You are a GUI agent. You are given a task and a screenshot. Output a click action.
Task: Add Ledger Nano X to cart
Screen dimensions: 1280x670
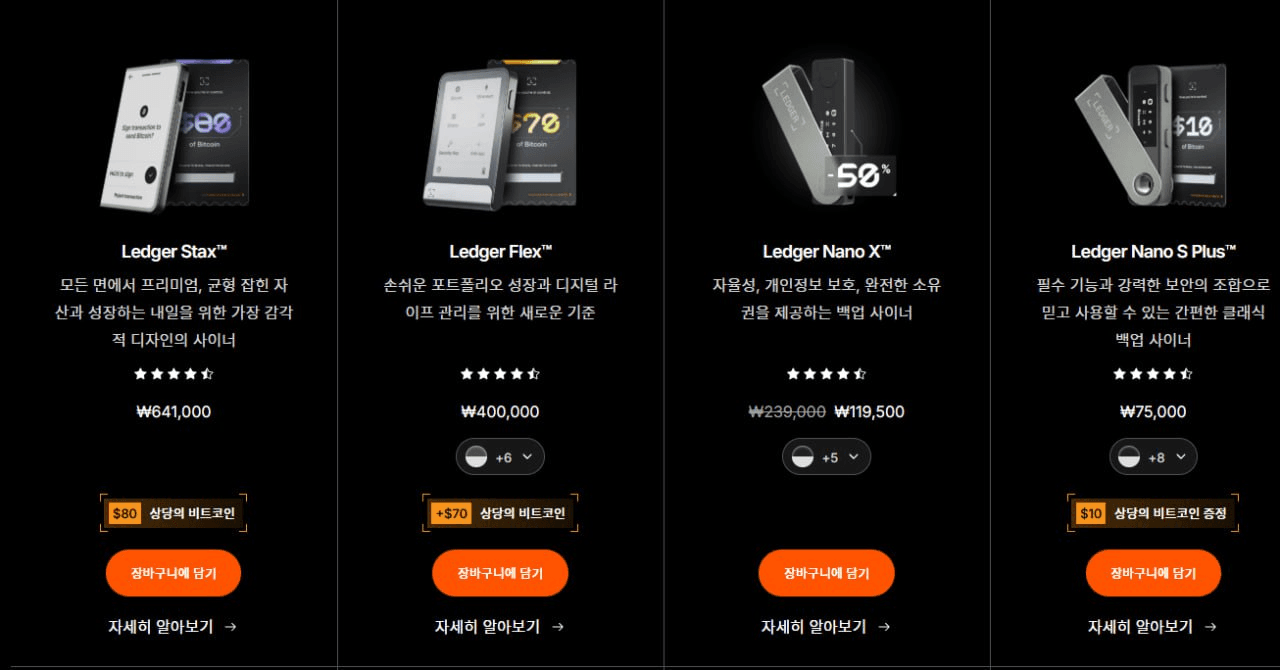[826, 573]
